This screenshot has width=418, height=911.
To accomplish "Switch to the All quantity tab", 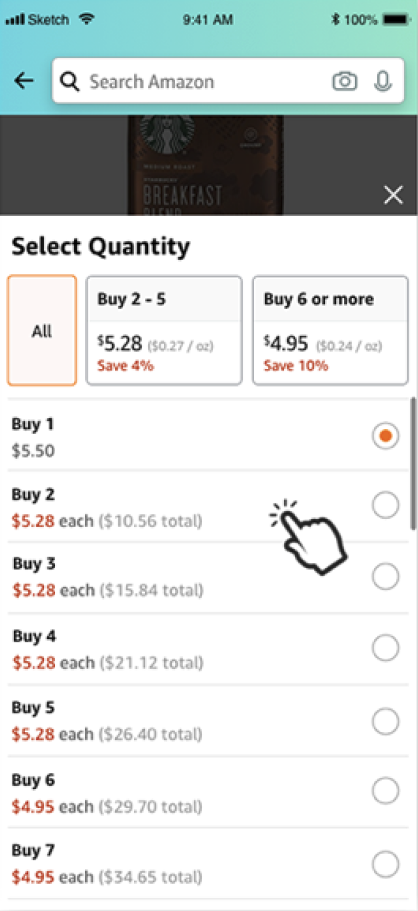I will (42, 331).
